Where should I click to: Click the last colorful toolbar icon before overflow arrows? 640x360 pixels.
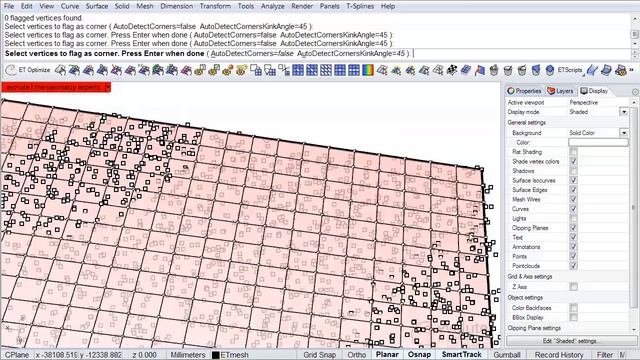point(620,70)
